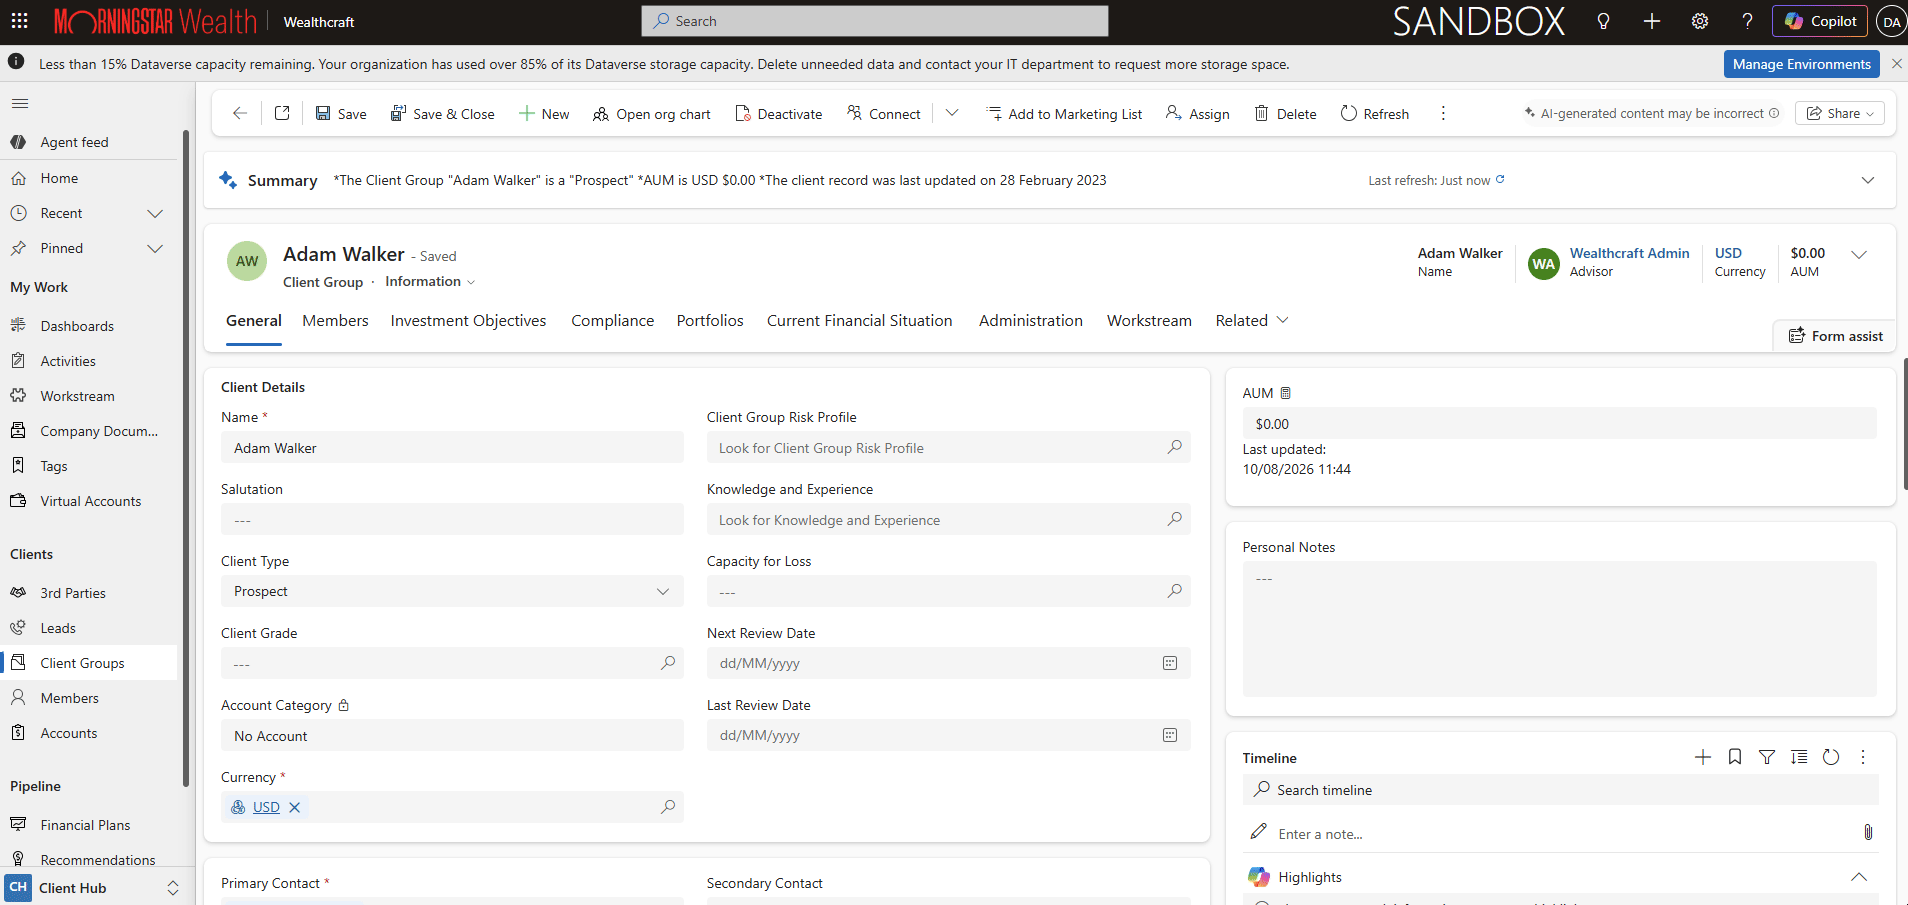The image size is (1908, 905).
Task: Click the plus quick create icon
Action: tap(1652, 21)
